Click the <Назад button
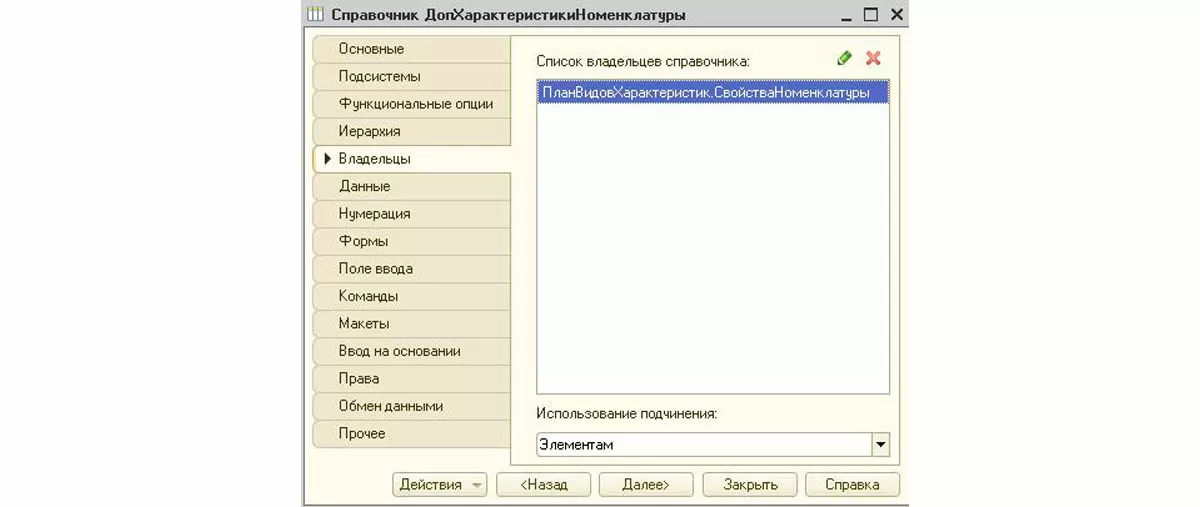1200x507 pixels. 544,484
